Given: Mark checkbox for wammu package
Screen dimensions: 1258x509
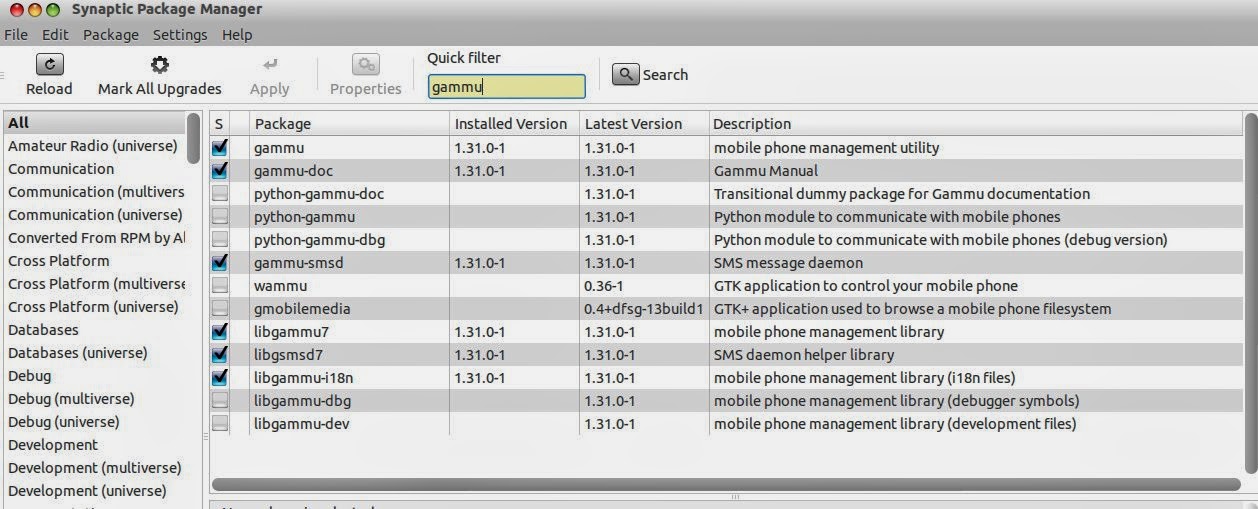Looking at the screenshot, I should [219, 285].
